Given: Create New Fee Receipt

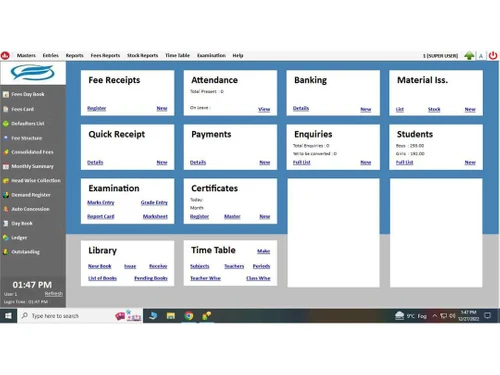Looking at the screenshot, I should click(162, 108).
